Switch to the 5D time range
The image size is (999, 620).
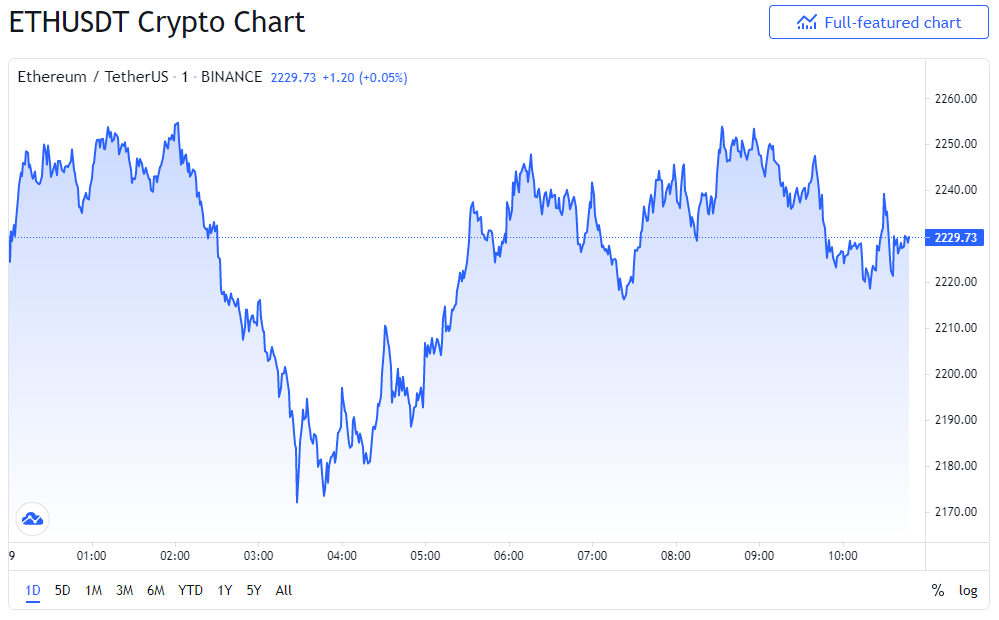pos(62,590)
